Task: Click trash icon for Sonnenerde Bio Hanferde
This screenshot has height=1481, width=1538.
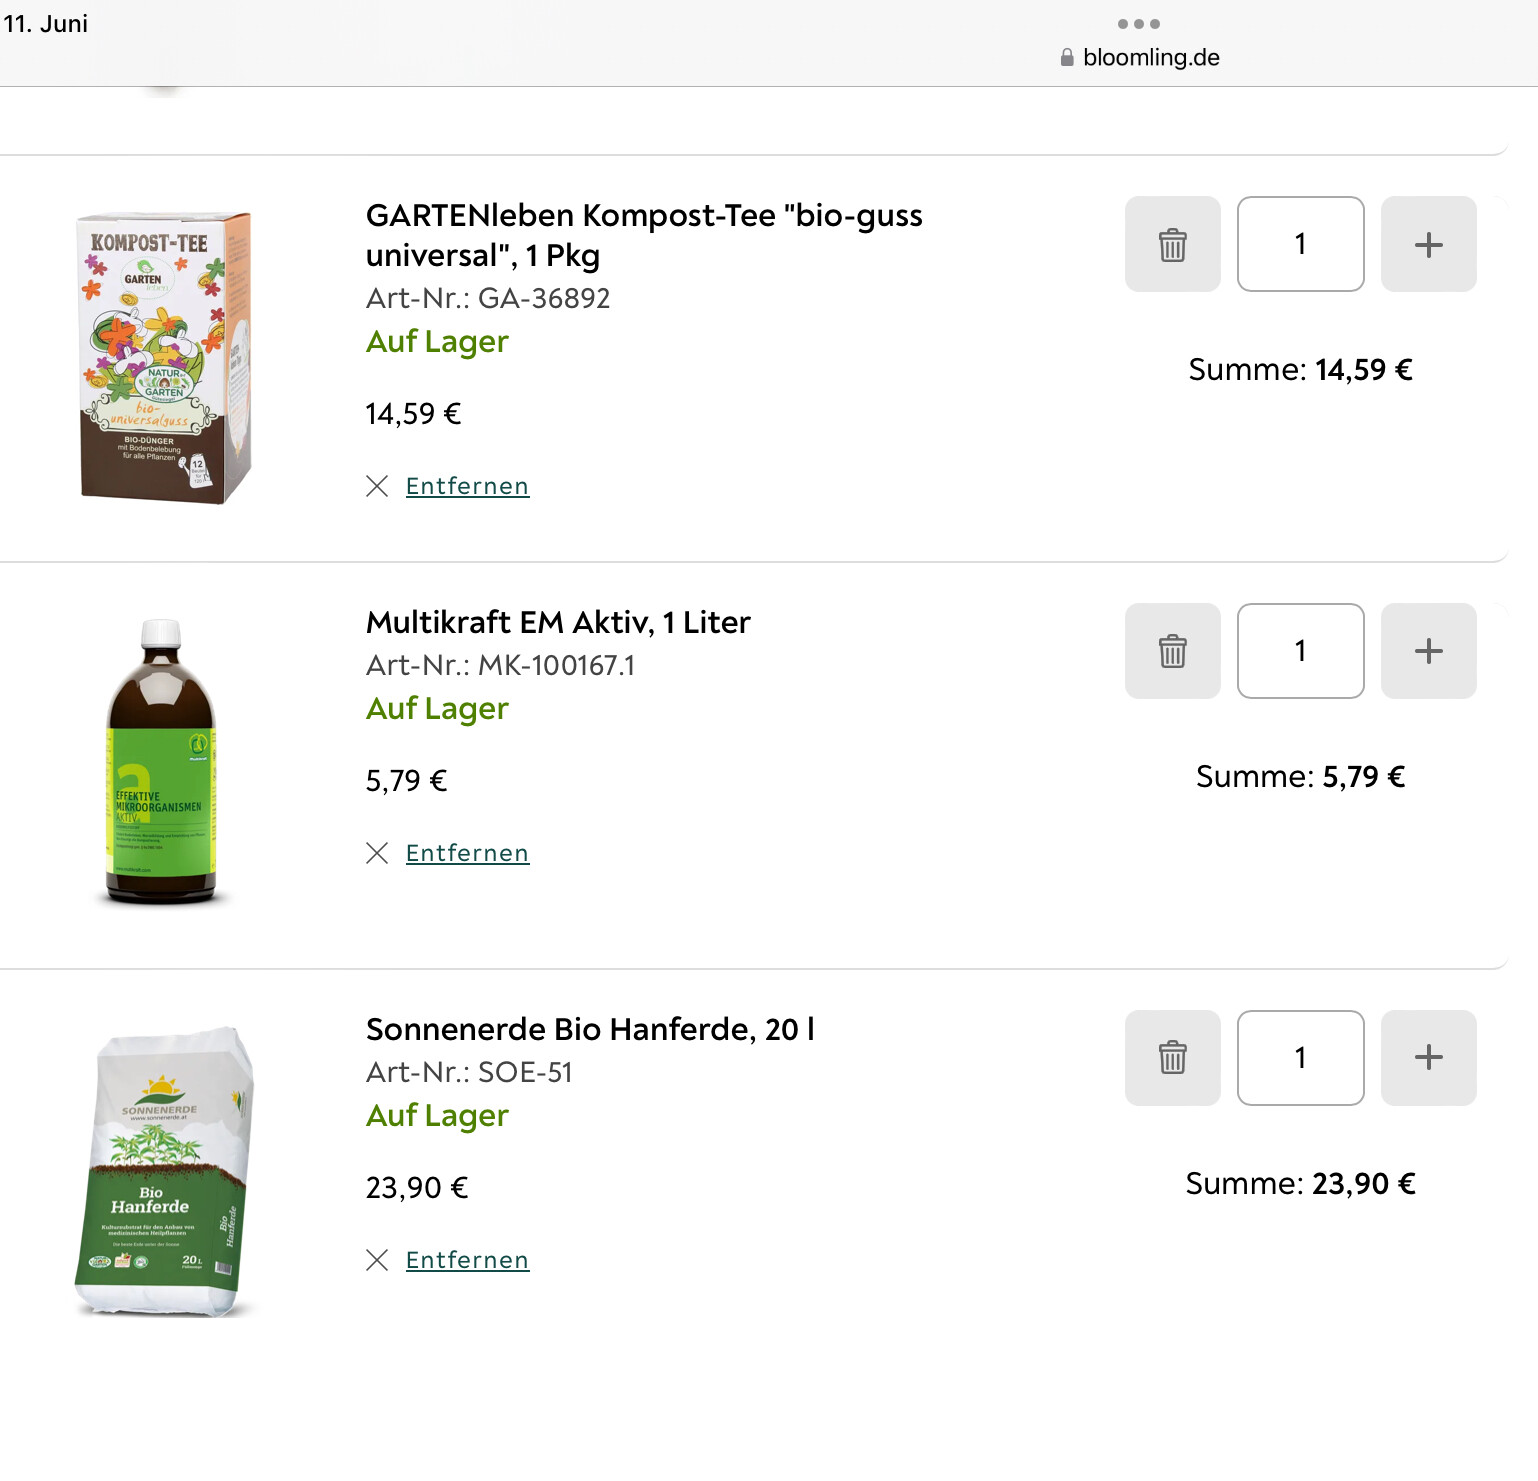Action: [1172, 1057]
